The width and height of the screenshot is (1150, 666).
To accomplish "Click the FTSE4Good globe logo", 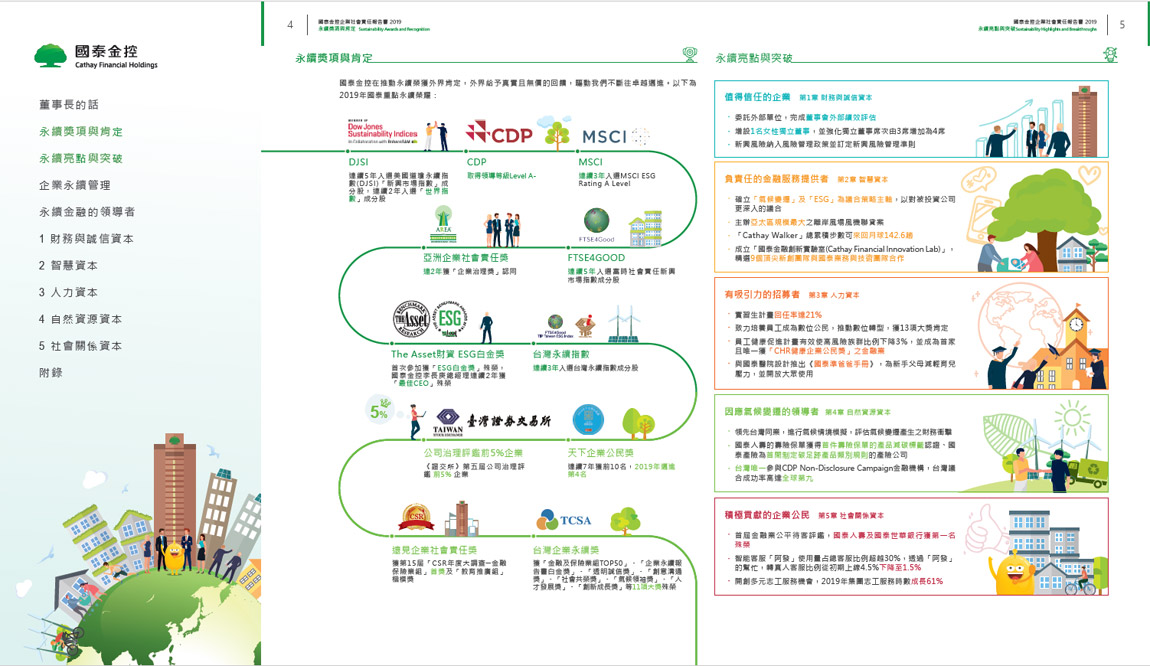I will pos(597,221).
